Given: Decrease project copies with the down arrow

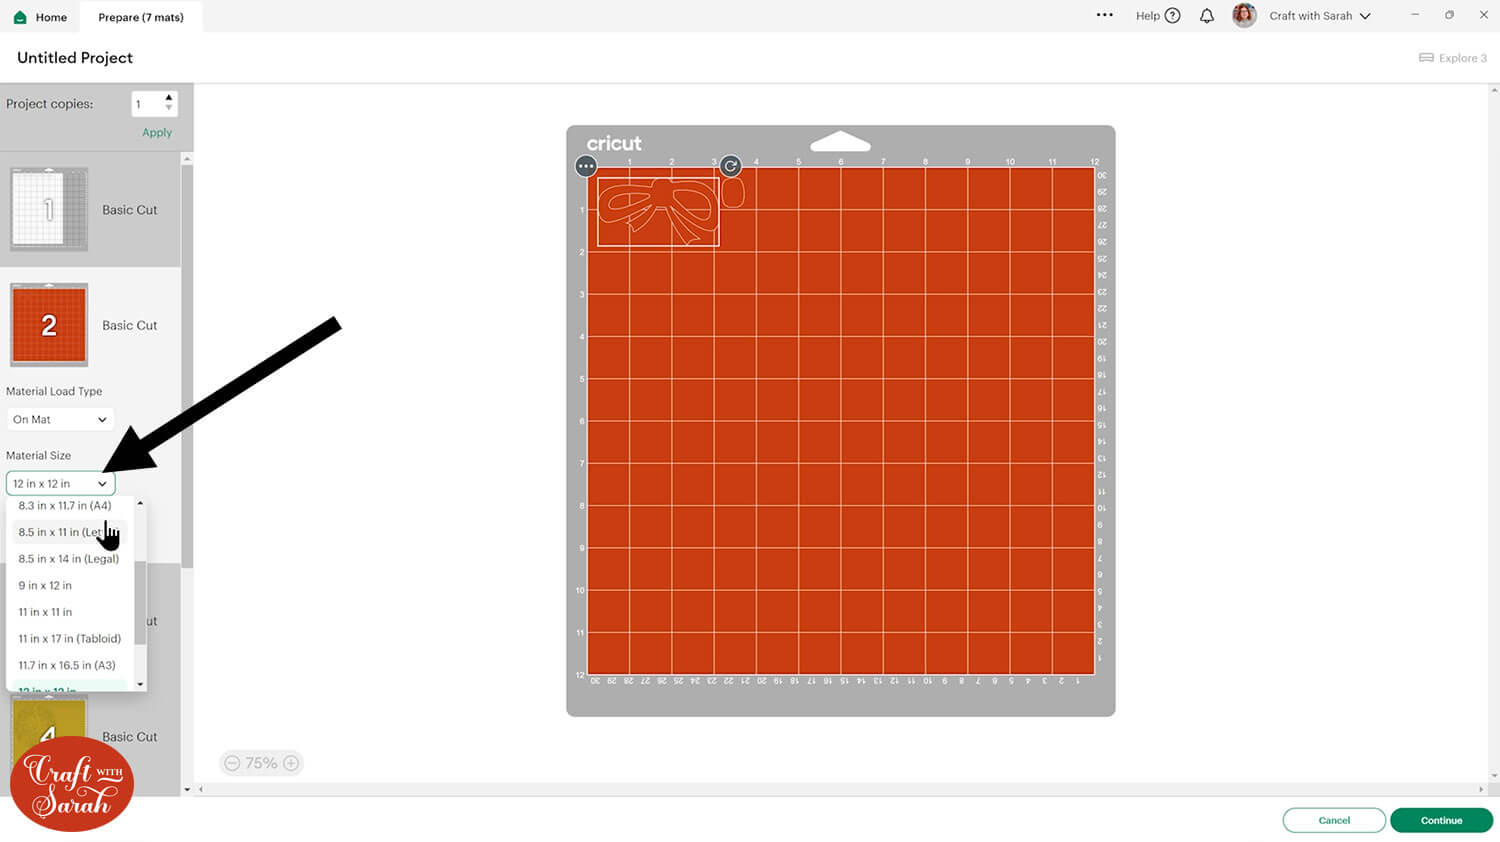Looking at the screenshot, I should pos(168,108).
